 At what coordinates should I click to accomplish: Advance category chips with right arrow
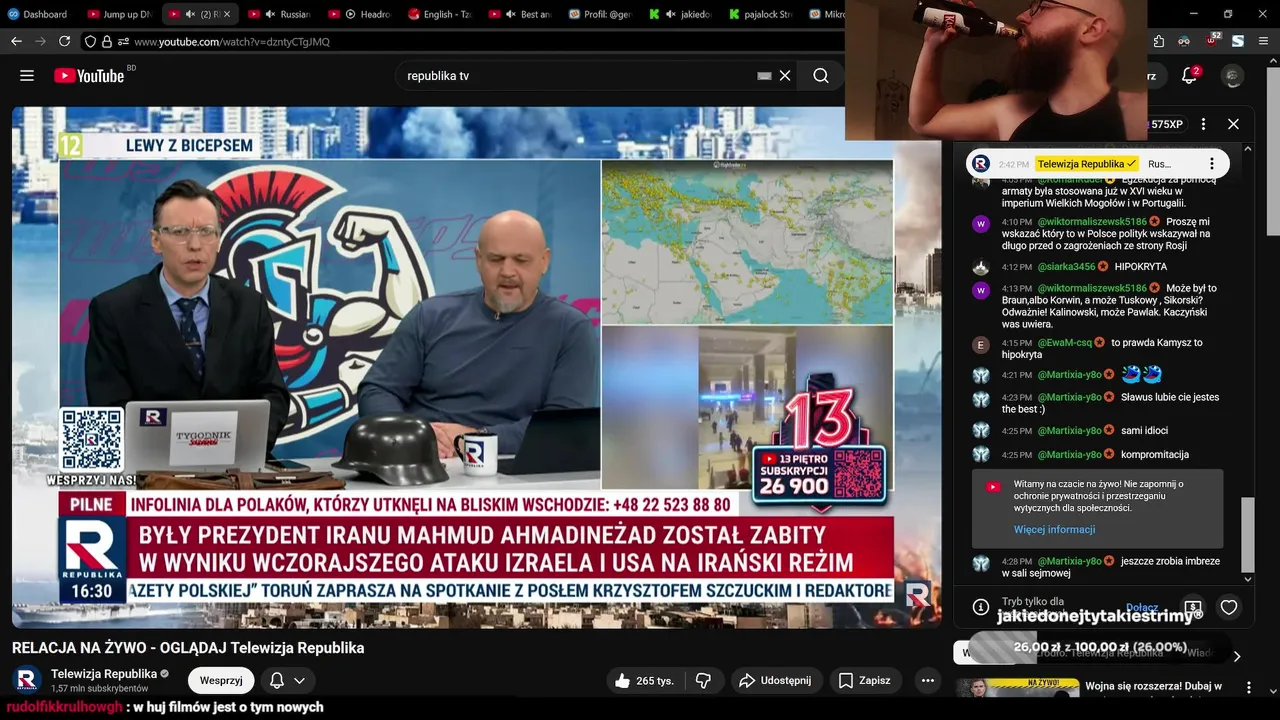pos(1237,657)
